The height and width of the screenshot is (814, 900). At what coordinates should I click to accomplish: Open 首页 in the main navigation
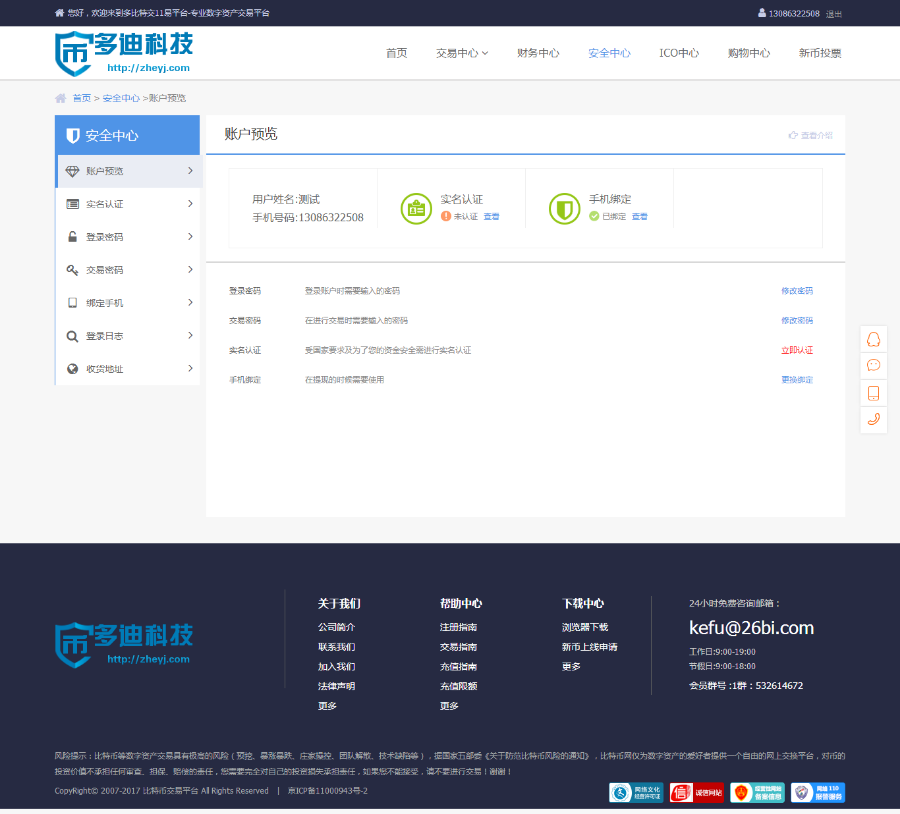coord(397,53)
